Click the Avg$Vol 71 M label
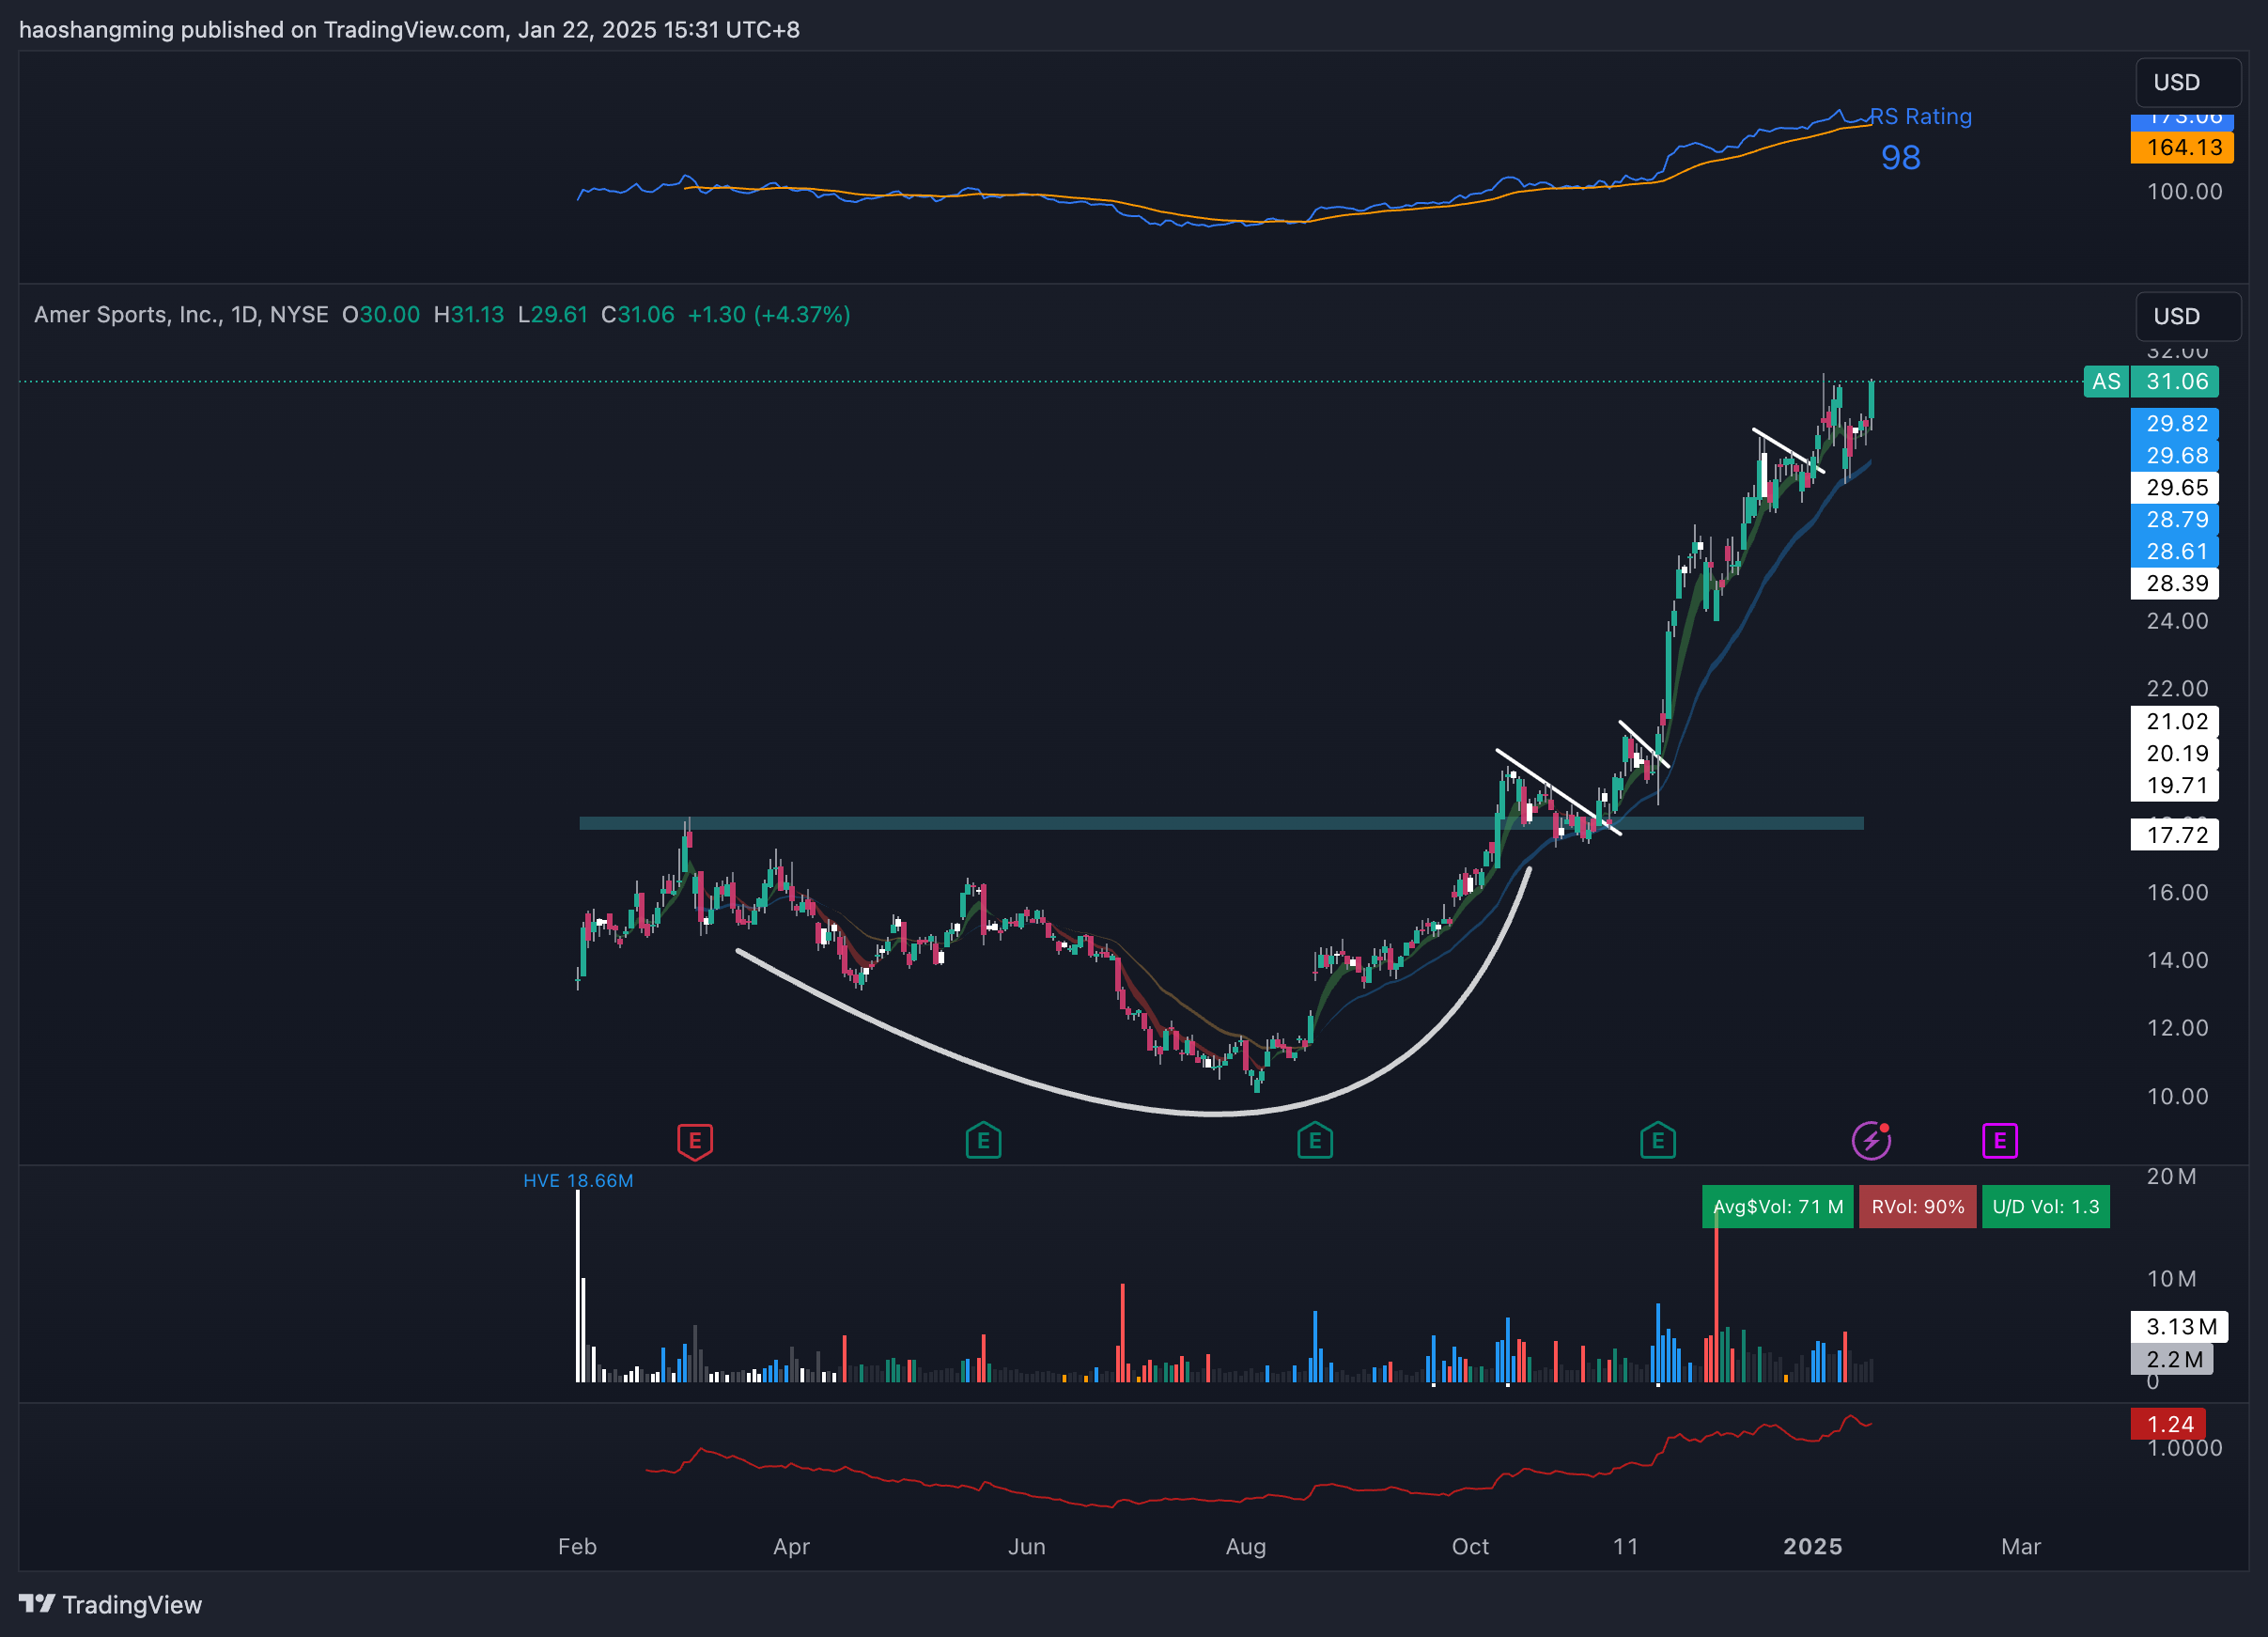Viewport: 2268px width, 1637px height. 1777,1207
